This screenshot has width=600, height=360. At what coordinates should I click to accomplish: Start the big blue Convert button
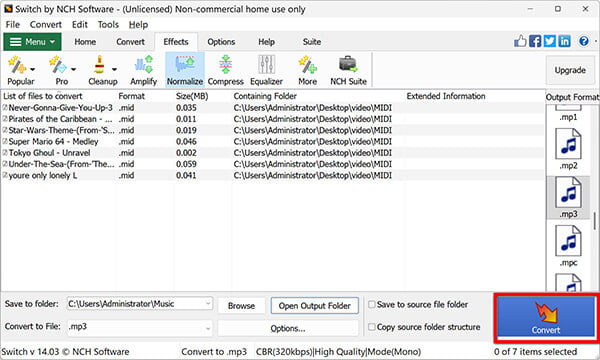546,317
